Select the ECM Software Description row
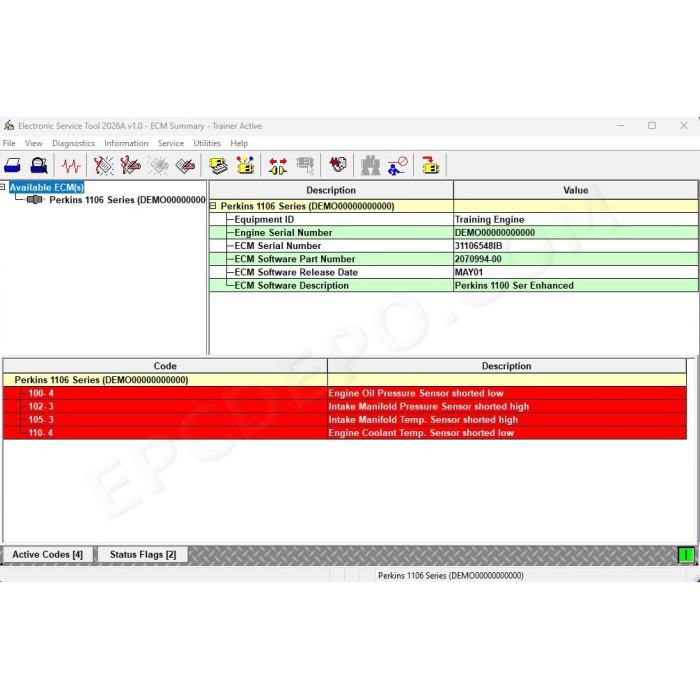The height and width of the screenshot is (700, 700). click(x=454, y=285)
